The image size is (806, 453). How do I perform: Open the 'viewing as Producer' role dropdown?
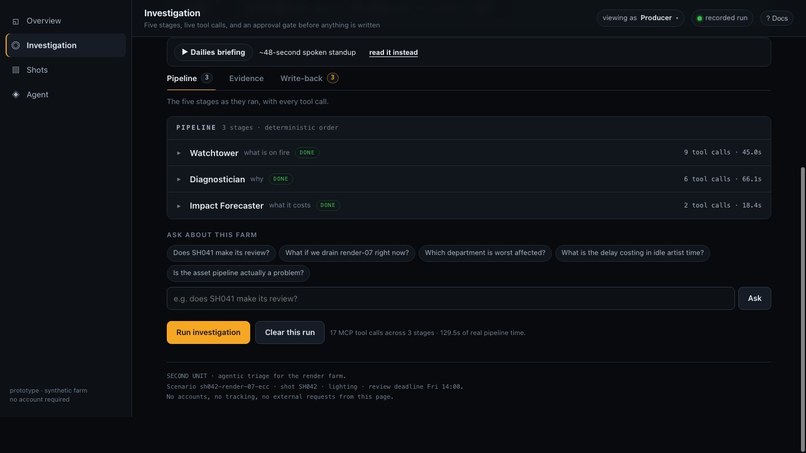(640, 18)
